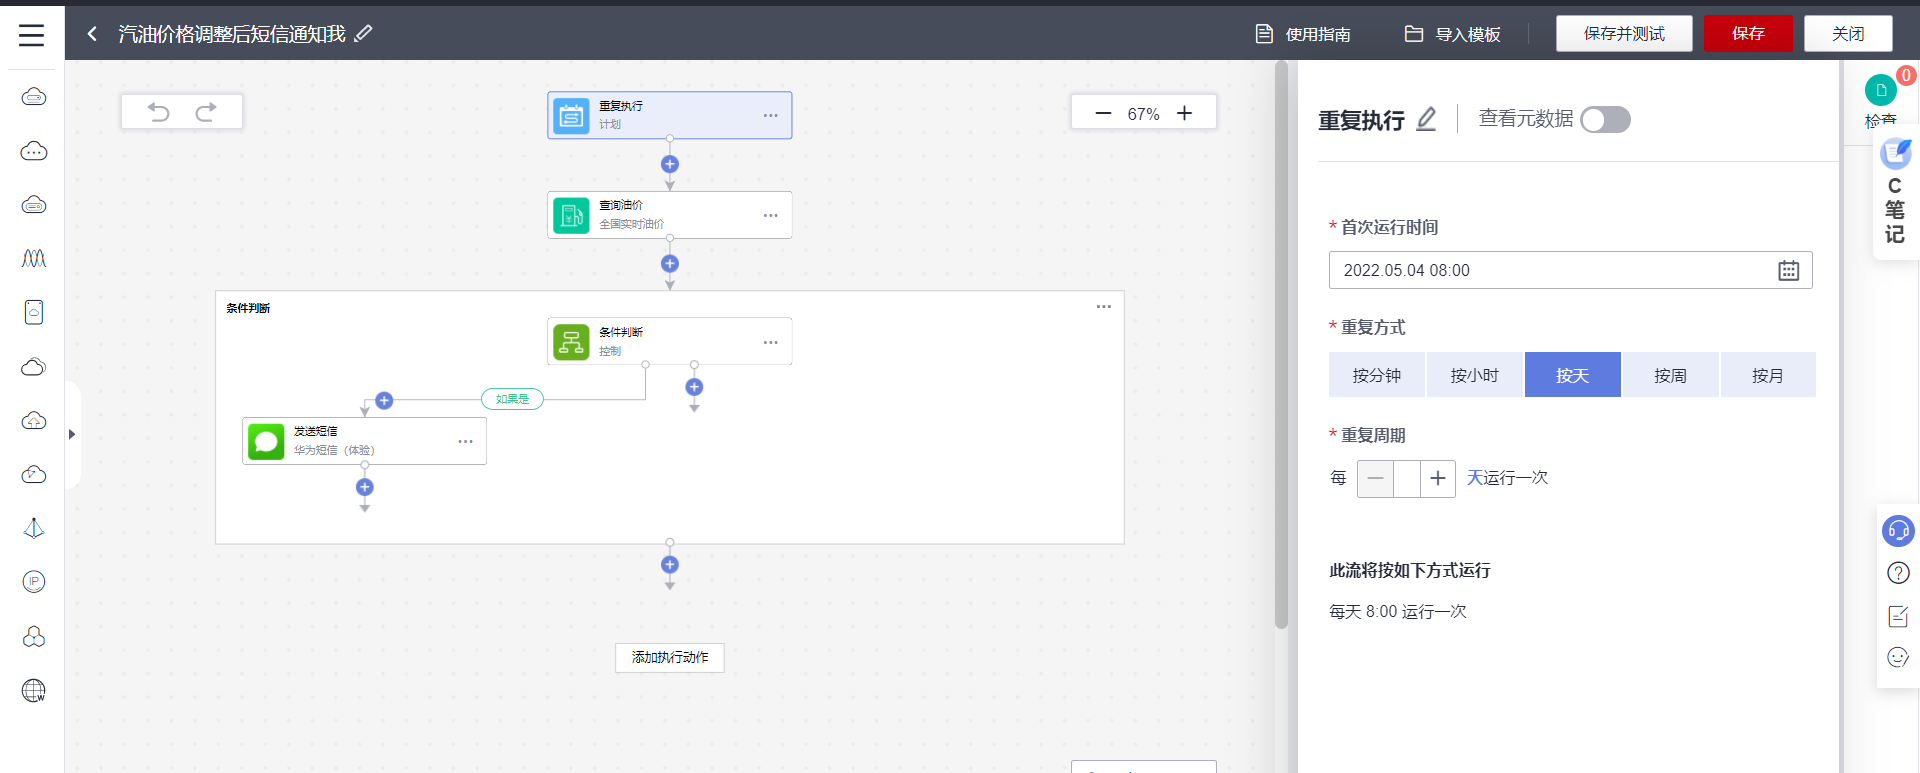This screenshot has width=1920, height=773.
Task: Rename 重复执行 with the pencil icon
Action: [1427, 119]
